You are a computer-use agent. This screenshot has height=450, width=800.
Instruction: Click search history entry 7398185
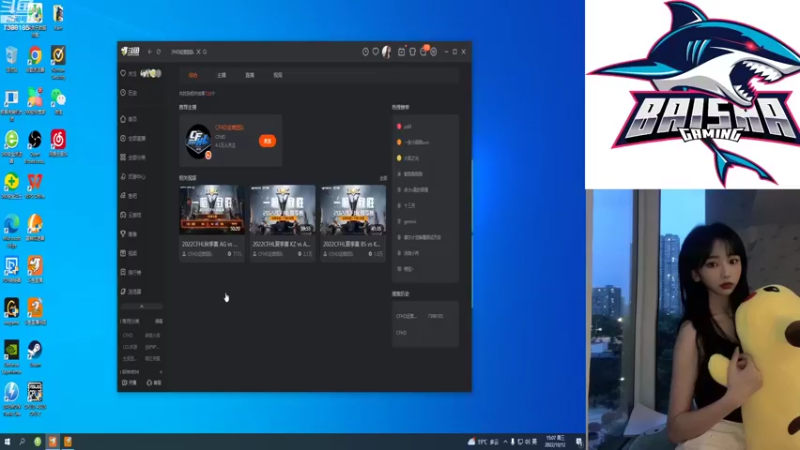click(x=435, y=316)
